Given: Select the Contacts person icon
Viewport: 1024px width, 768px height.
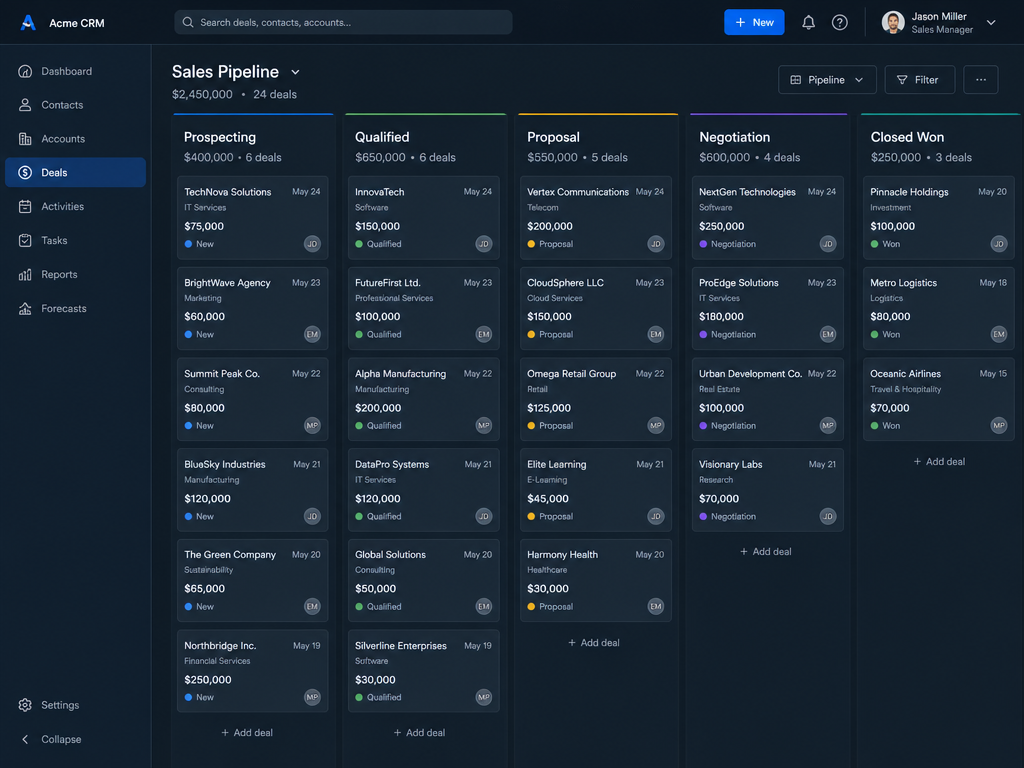Looking at the screenshot, I should click(25, 104).
